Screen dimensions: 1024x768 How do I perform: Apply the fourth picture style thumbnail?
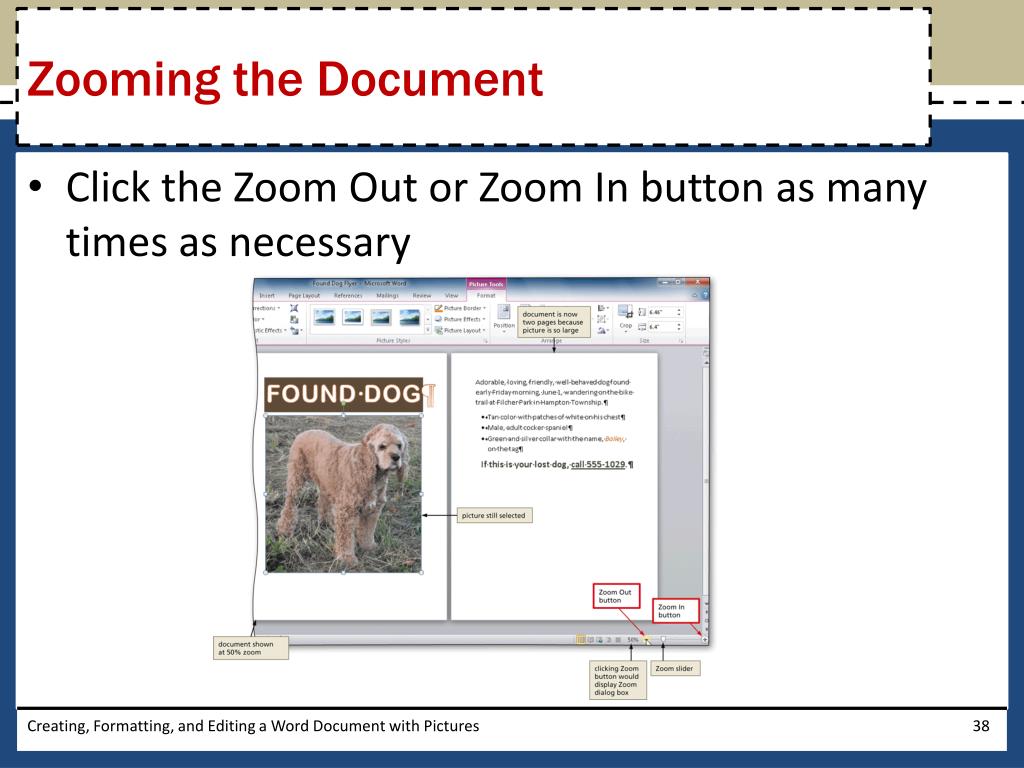(x=410, y=317)
